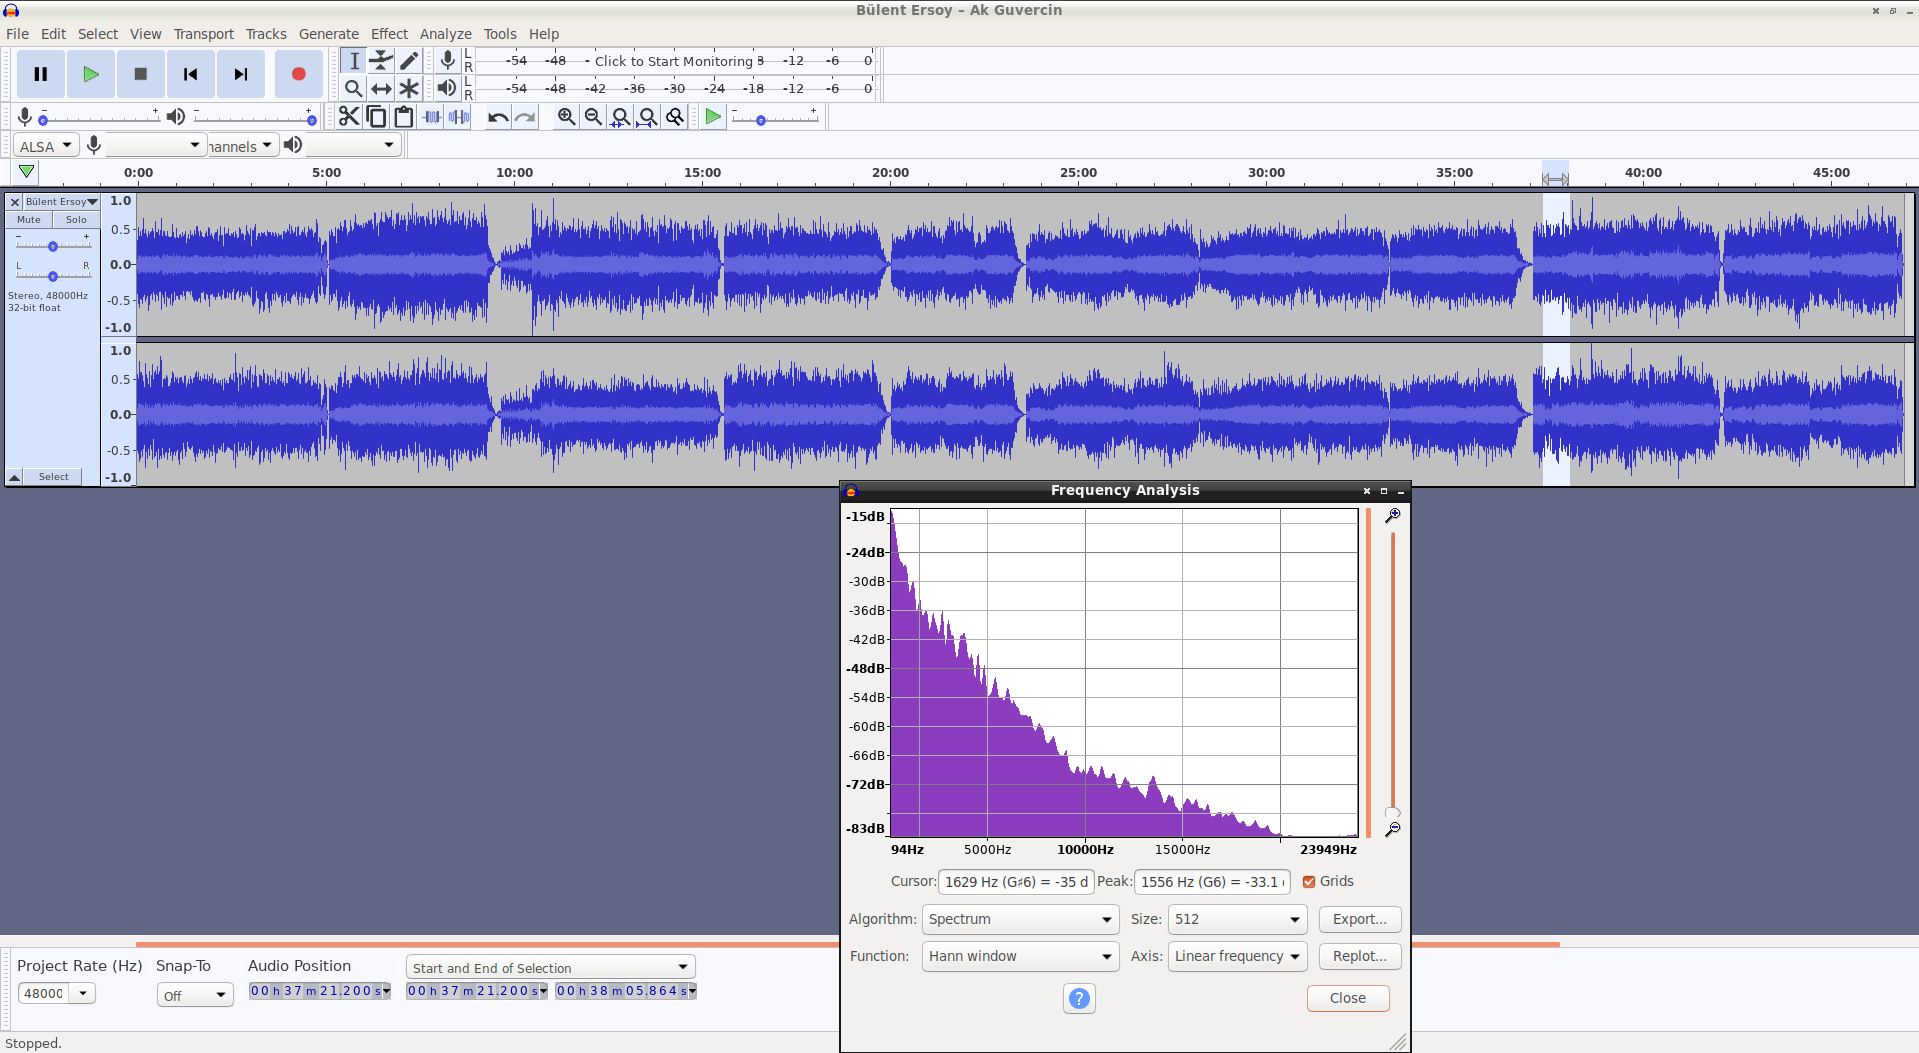
Task: Click the Cut scissors icon
Action: pyautogui.click(x=349, y=117)
